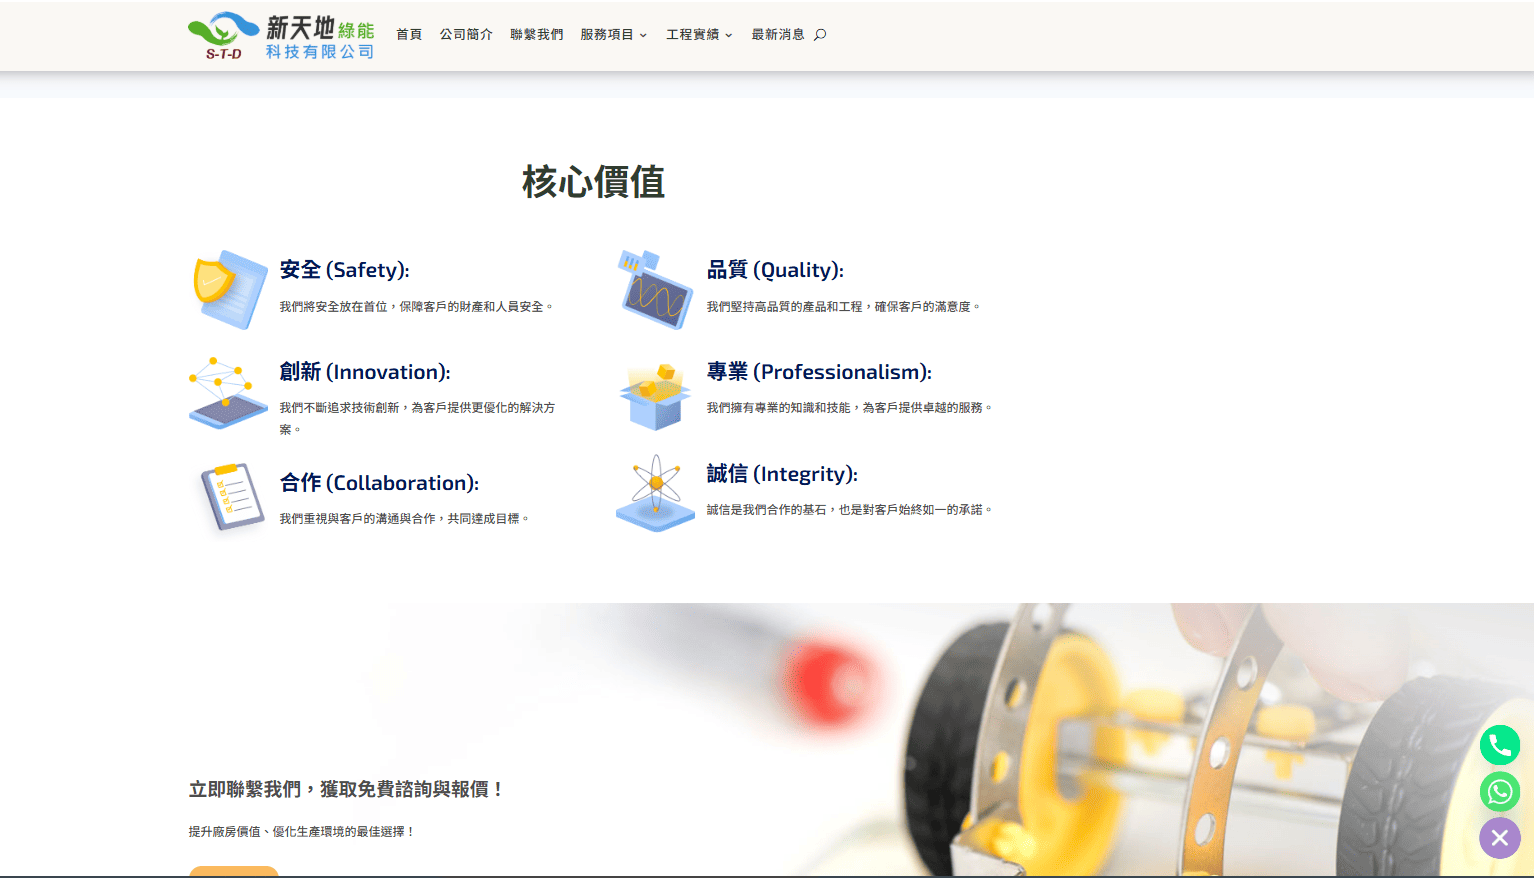Click text 誠信是我們合作的基石 description

(x=850, y=510)
